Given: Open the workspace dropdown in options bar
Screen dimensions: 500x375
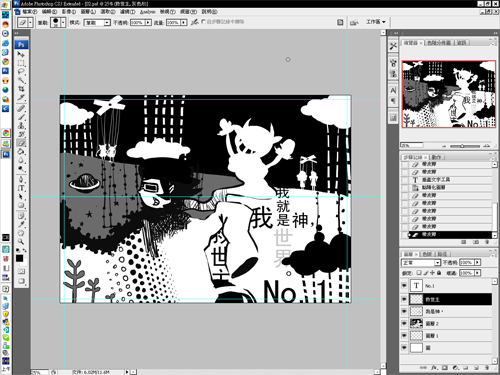Looking at the screenshot, I should pos(376,22).
